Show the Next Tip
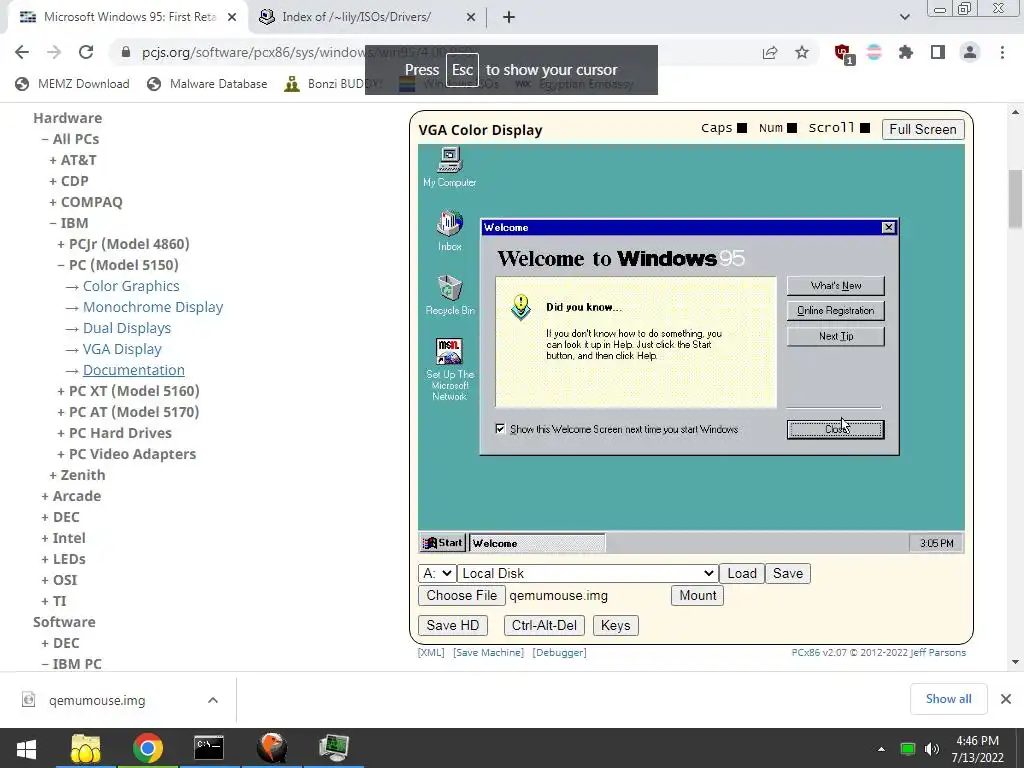The height and width of the screenshot is (768, 1024). click(x=836, y=336)
